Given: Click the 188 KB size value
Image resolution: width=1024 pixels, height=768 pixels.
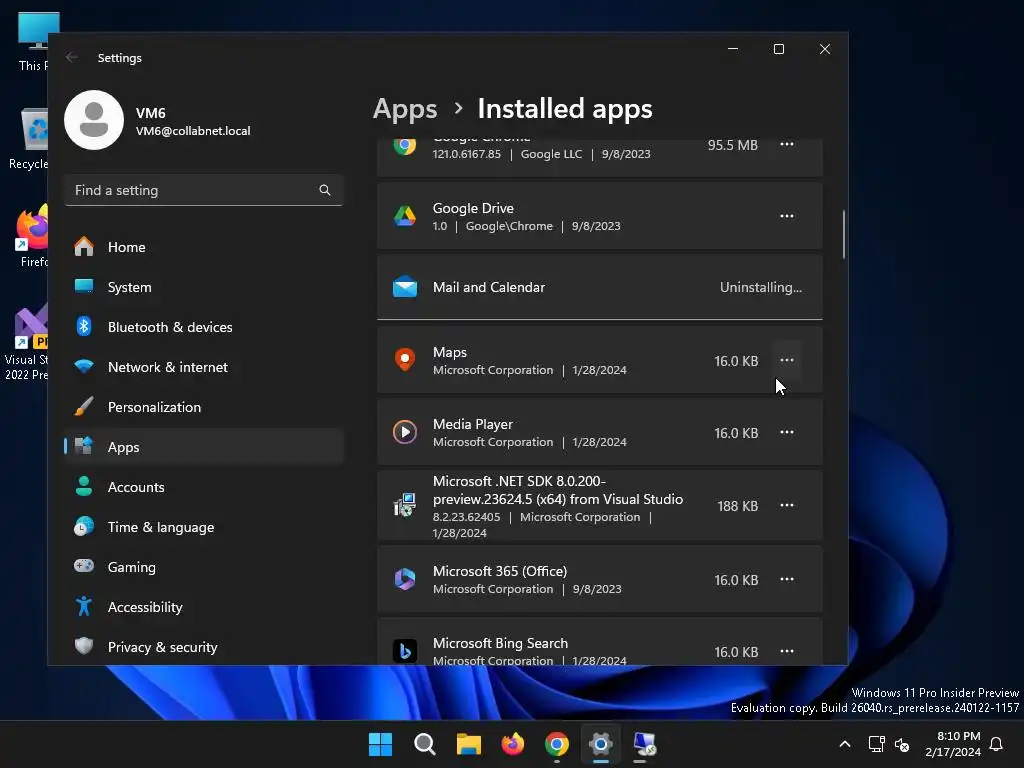Looking at the screenshot, I should coord(737,506).
